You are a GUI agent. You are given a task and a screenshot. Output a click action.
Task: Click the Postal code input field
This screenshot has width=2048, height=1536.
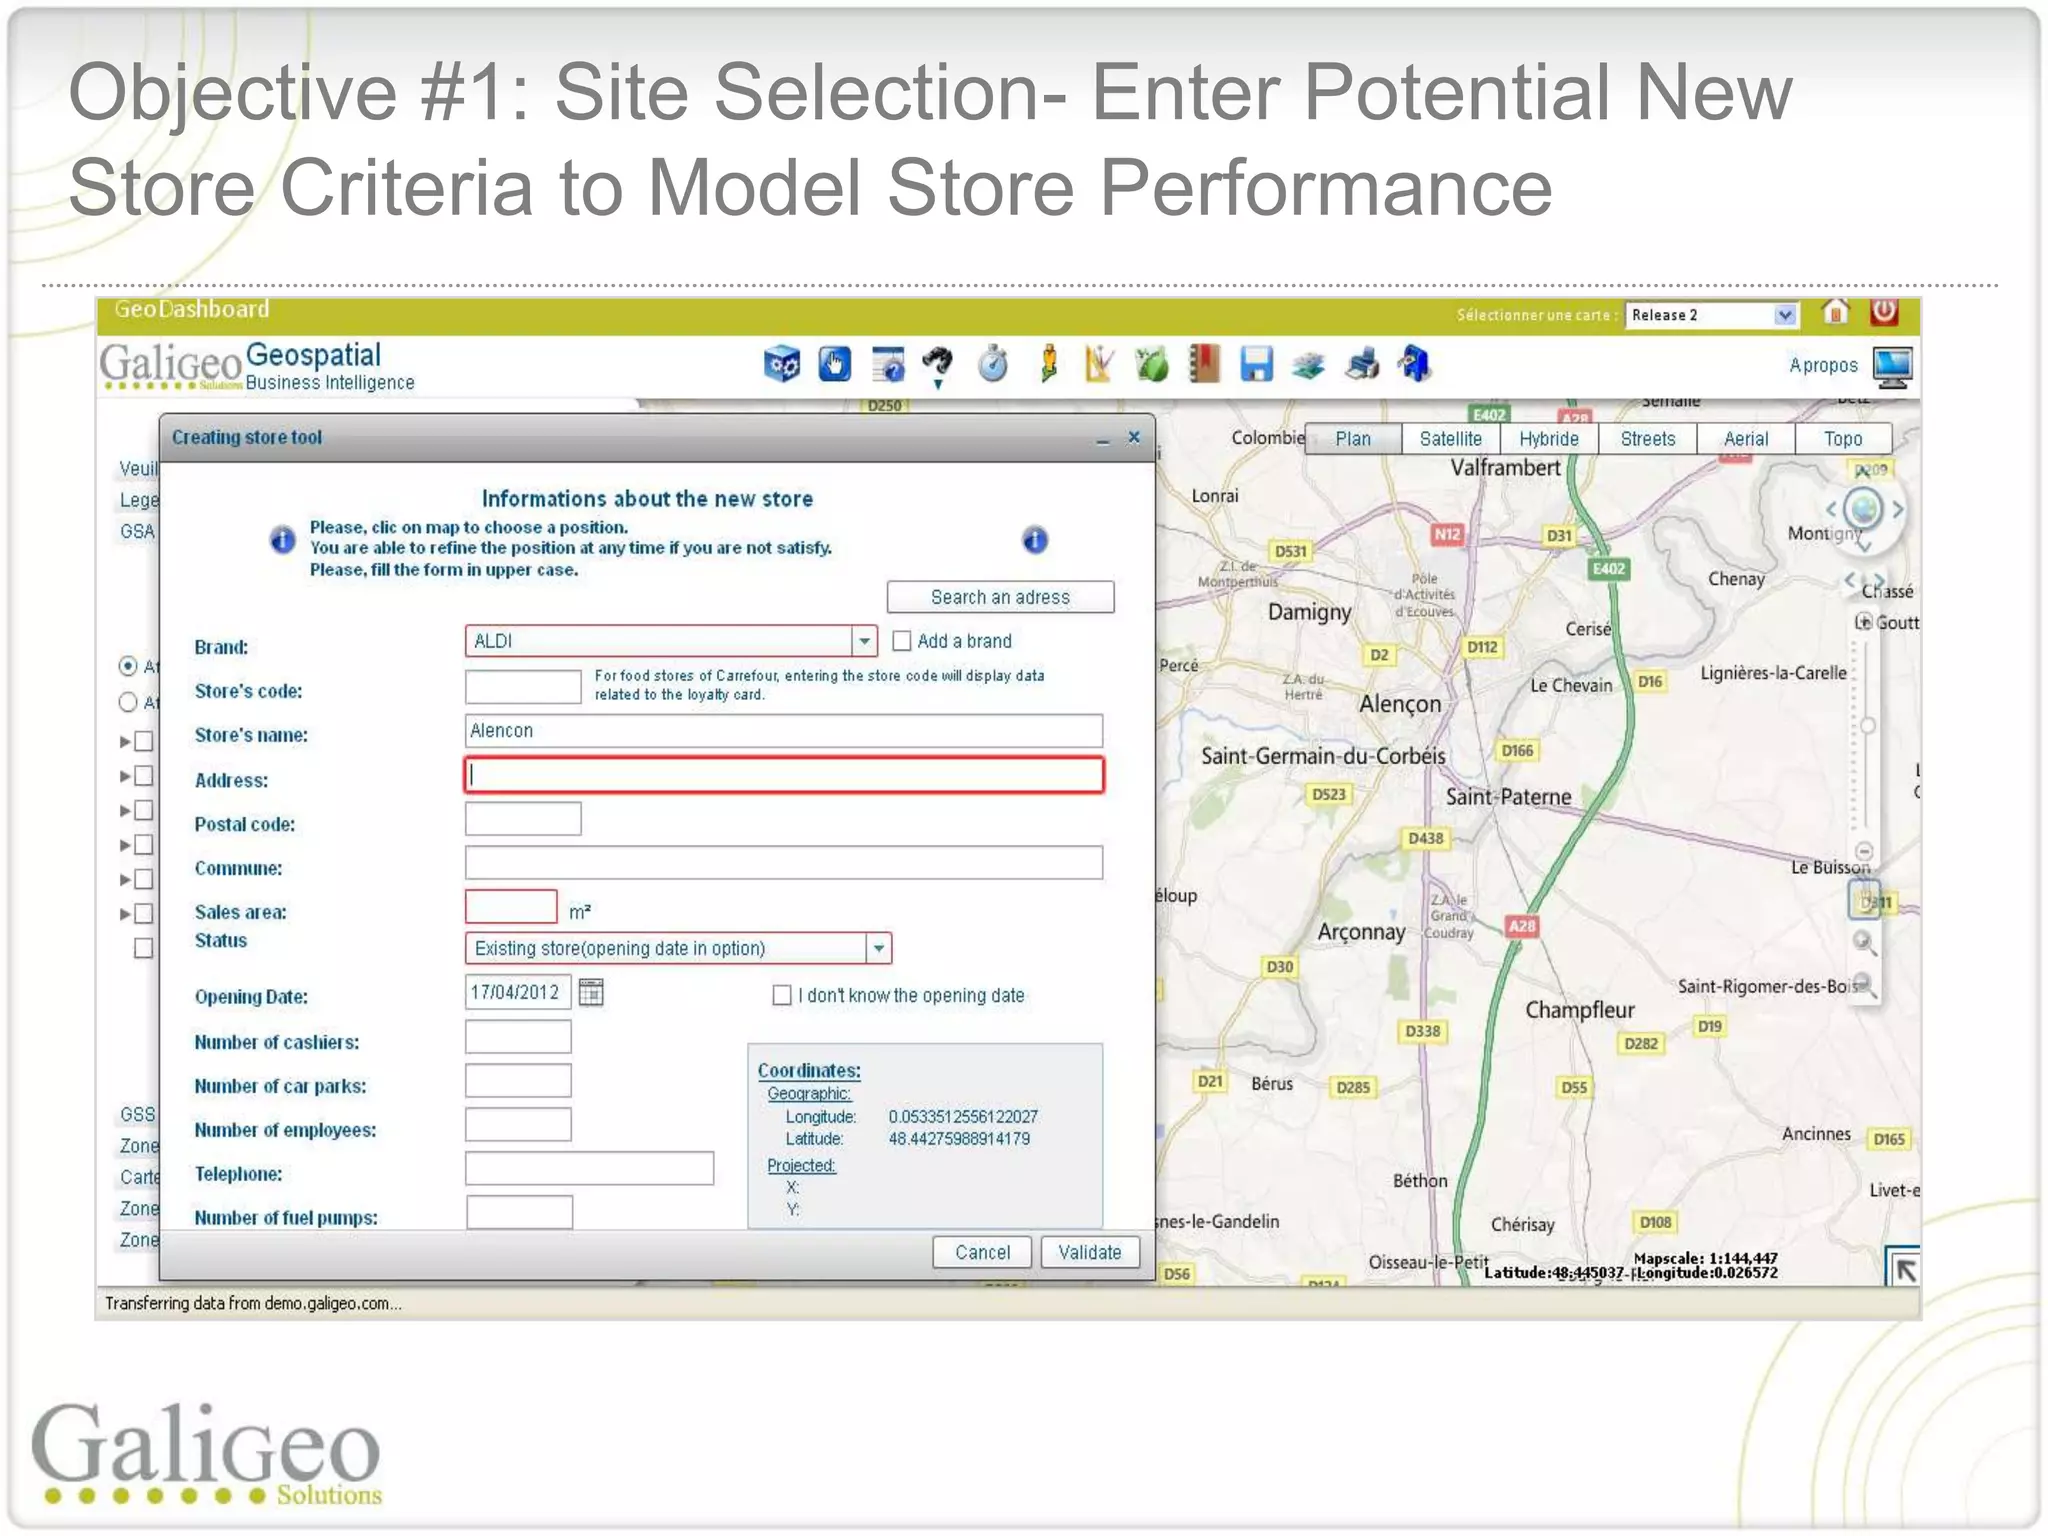(x=523, y=819)
